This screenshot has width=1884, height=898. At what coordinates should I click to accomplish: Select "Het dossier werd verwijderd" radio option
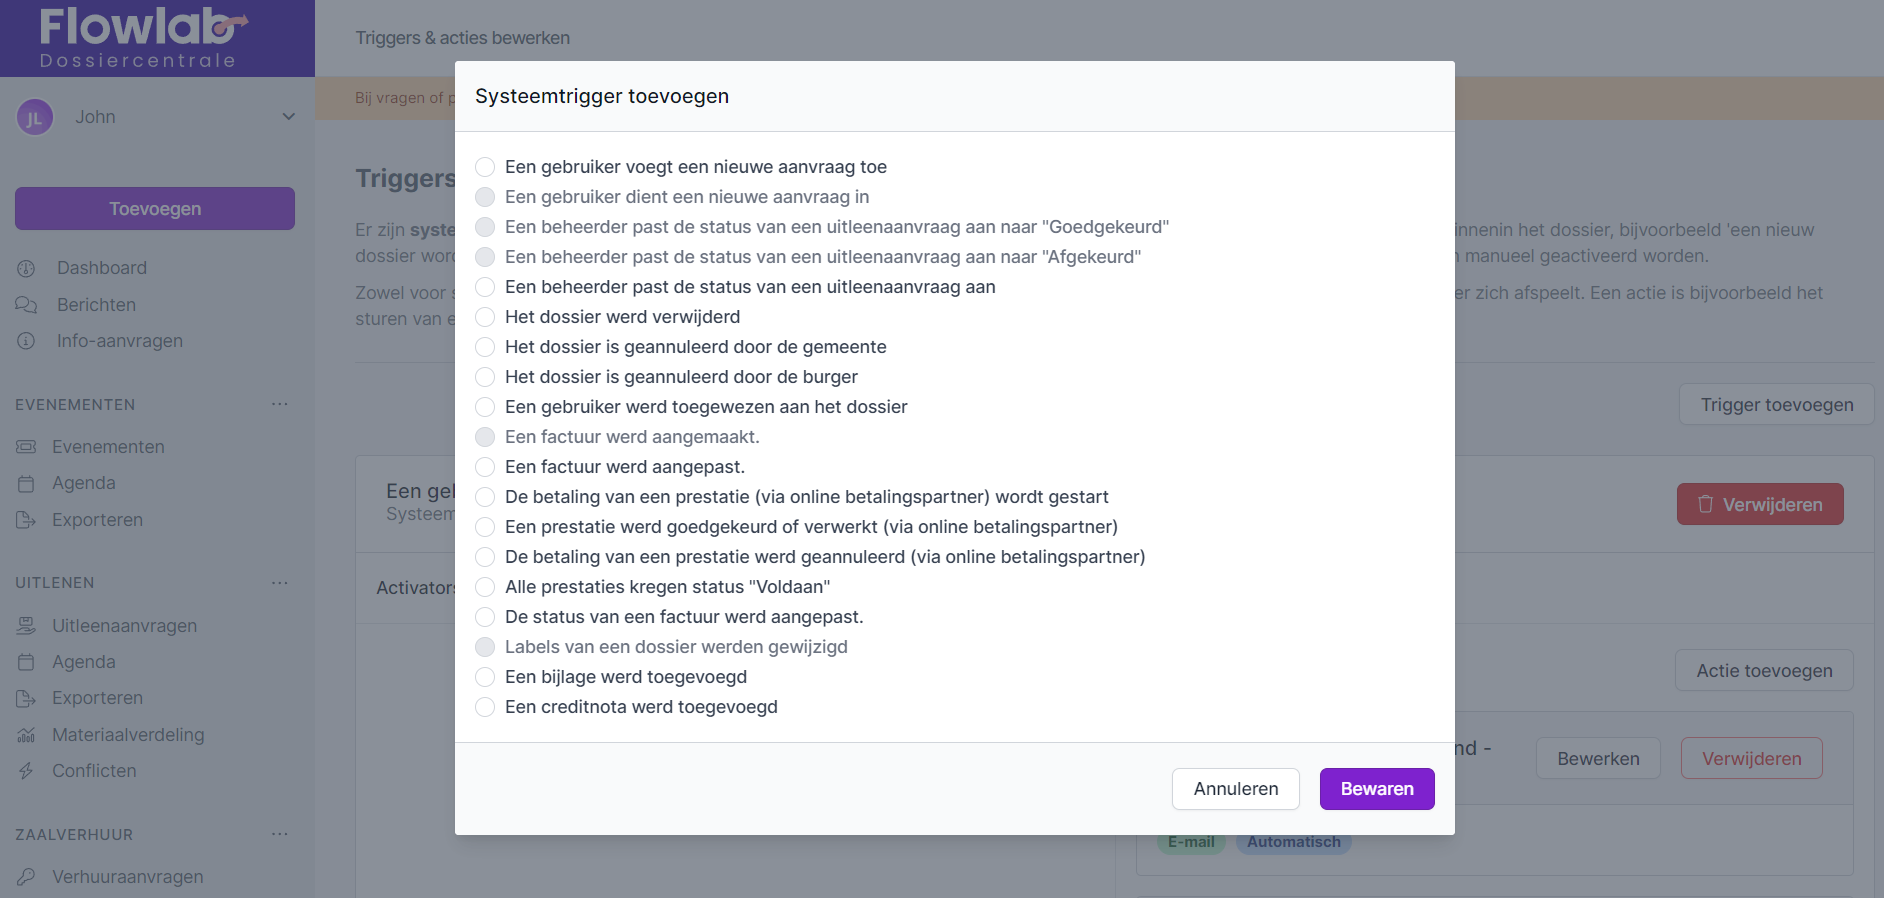485,317
